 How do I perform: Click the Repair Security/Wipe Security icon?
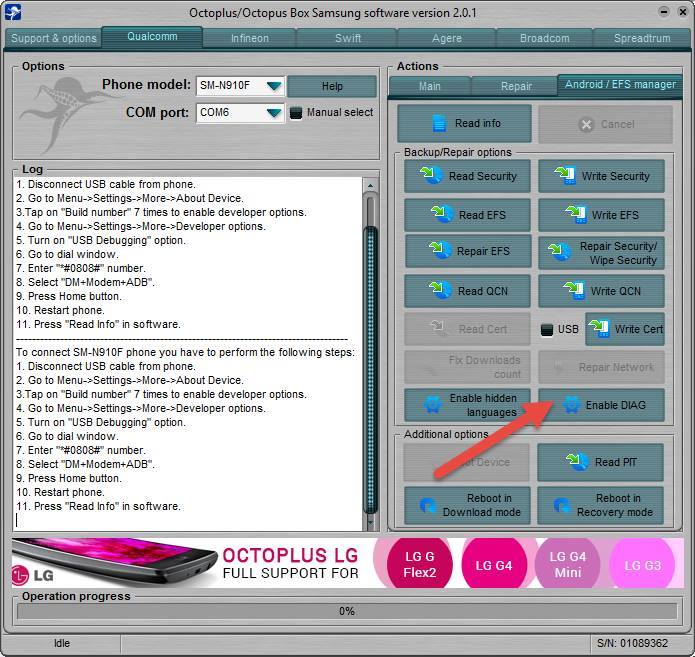pos(559,252)
